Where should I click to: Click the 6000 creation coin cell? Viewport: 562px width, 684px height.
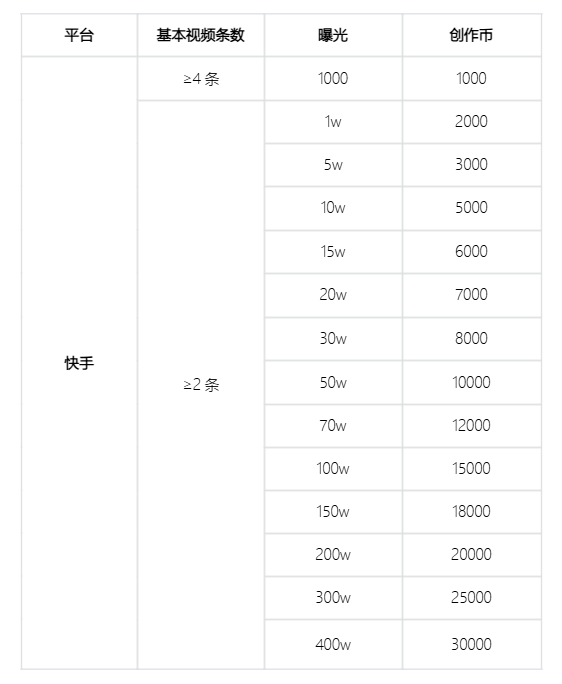(471, 252)
